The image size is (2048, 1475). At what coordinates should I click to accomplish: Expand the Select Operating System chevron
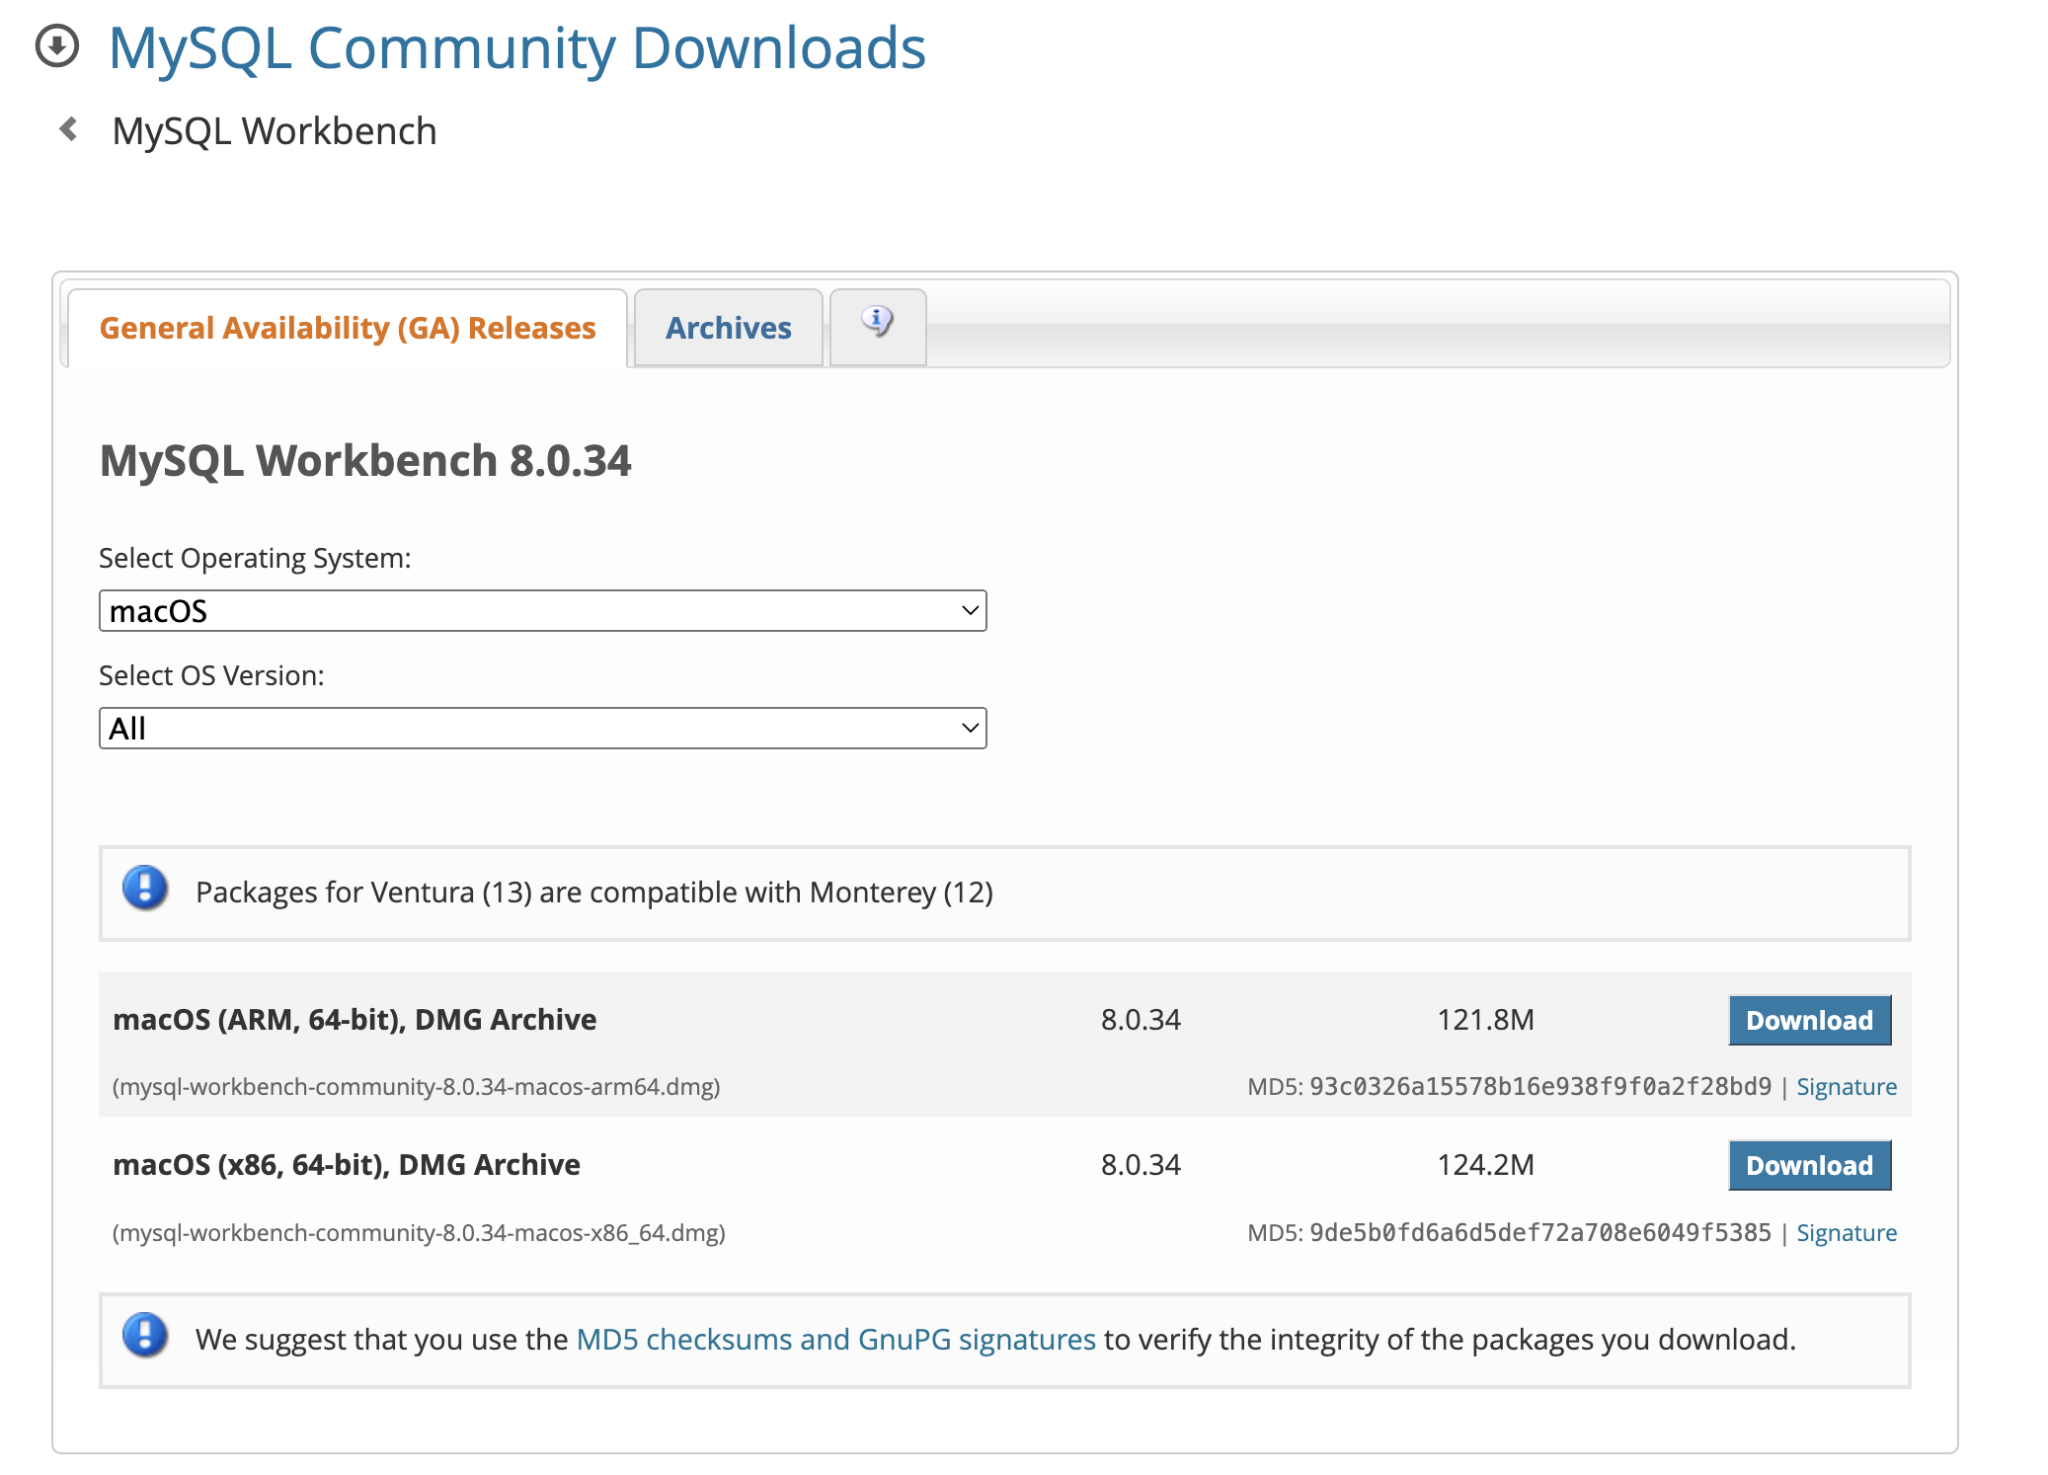(x=966, y=610)
